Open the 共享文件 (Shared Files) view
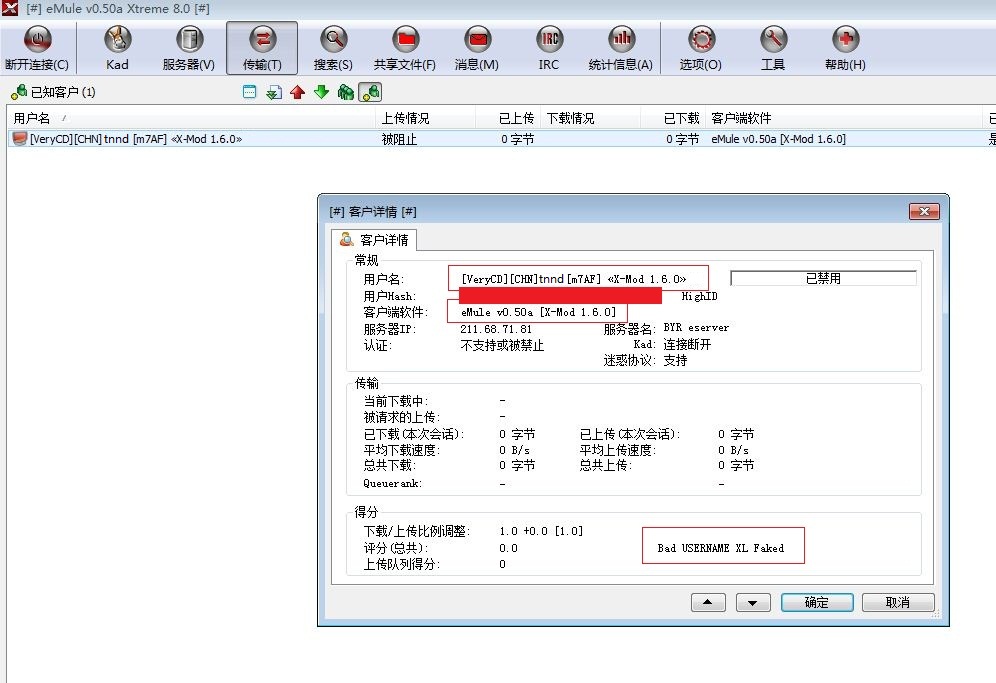Image resolution: width=996 pixels, height=683 pixels. [x=405, y=48]
